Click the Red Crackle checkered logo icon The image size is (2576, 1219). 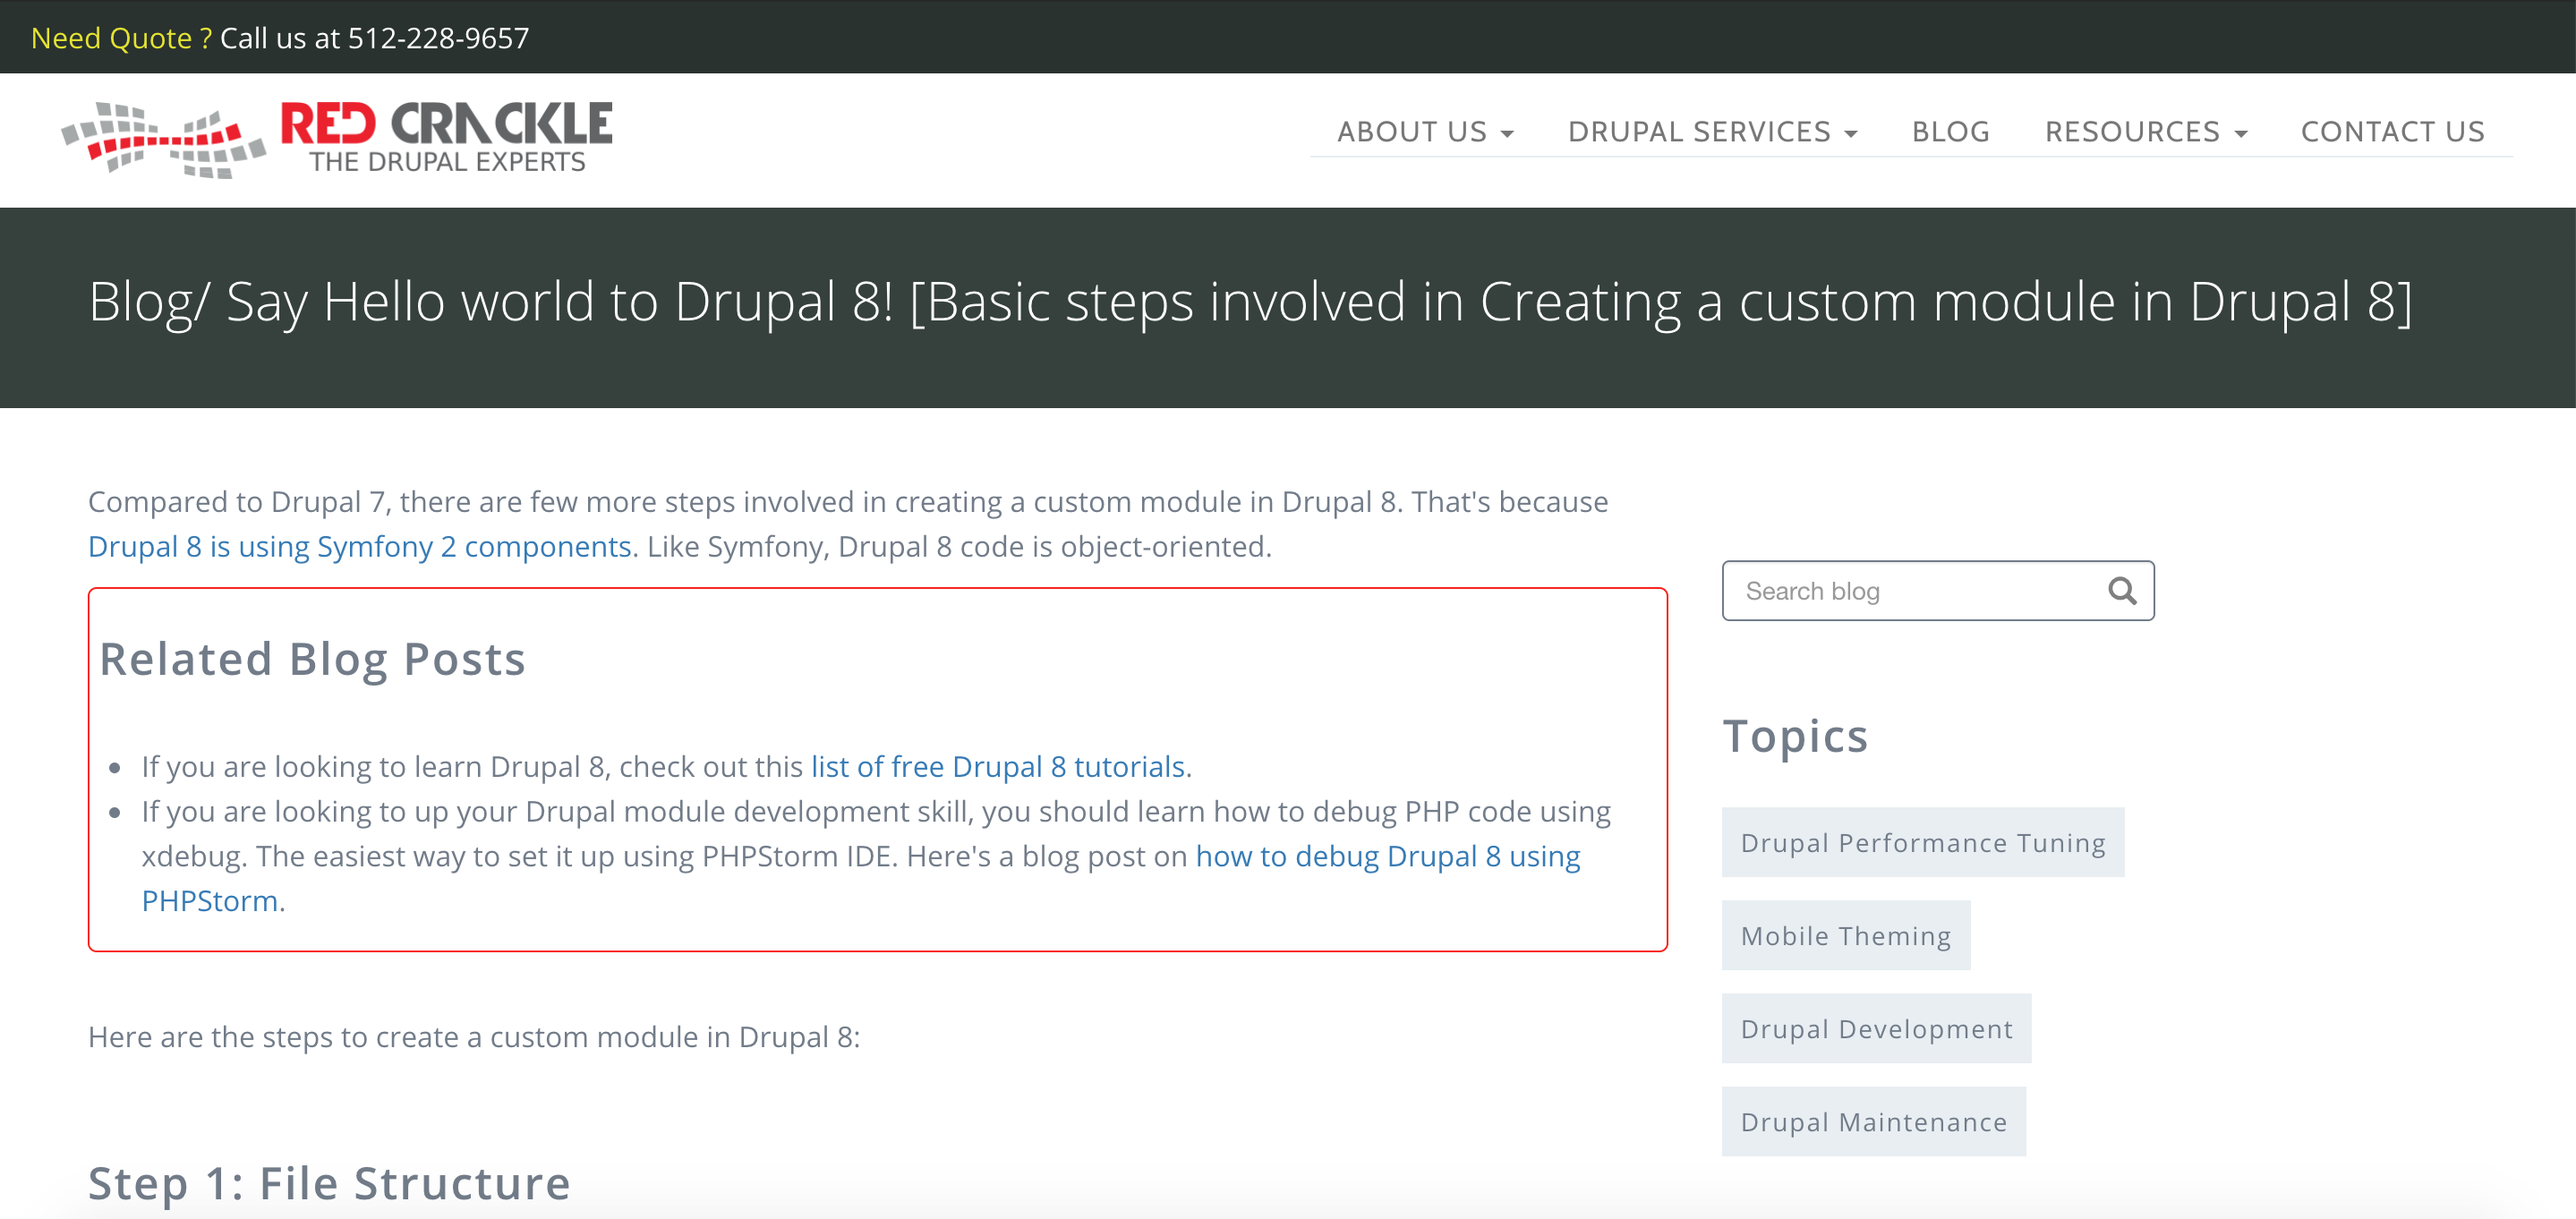[164, 140]
